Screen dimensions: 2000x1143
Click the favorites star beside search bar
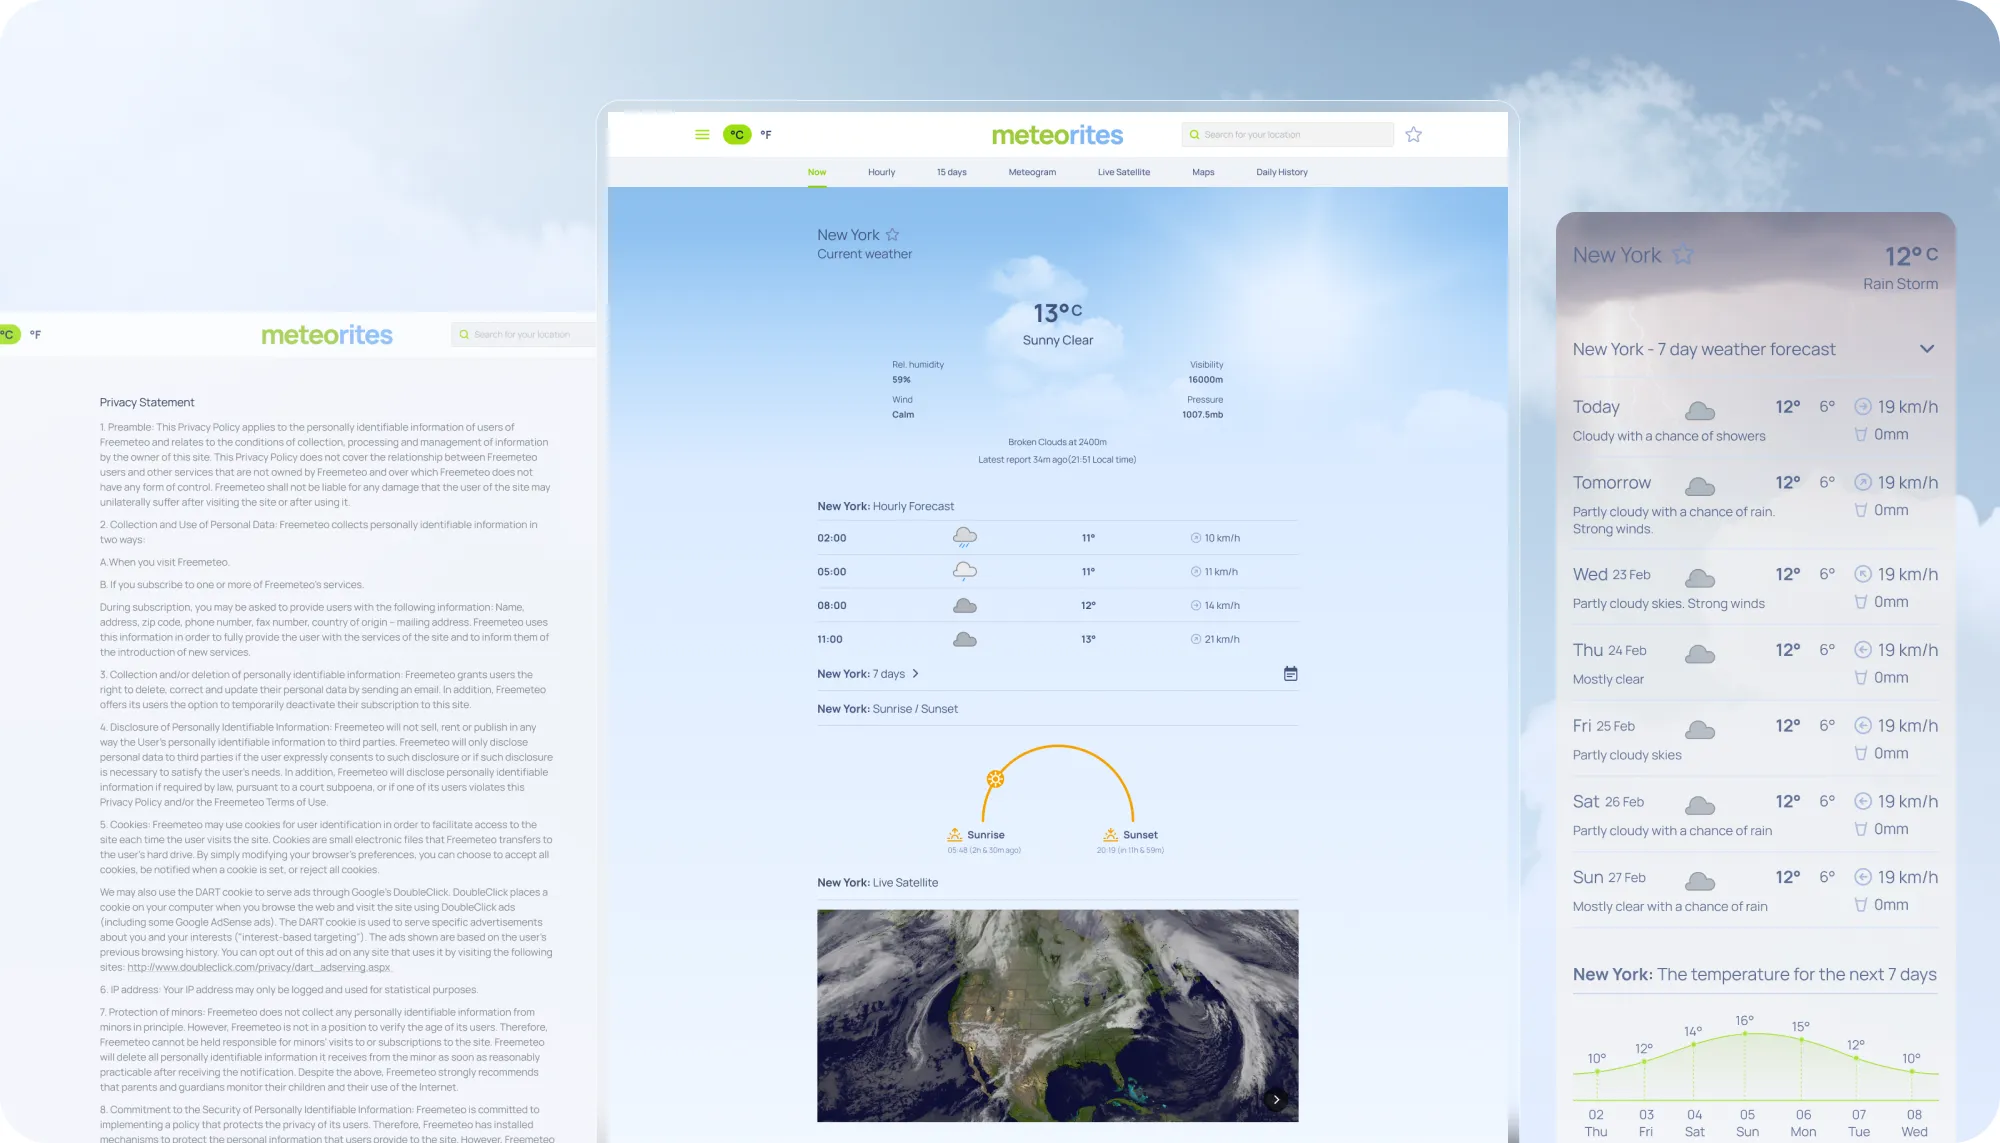tap(1413, 135)
